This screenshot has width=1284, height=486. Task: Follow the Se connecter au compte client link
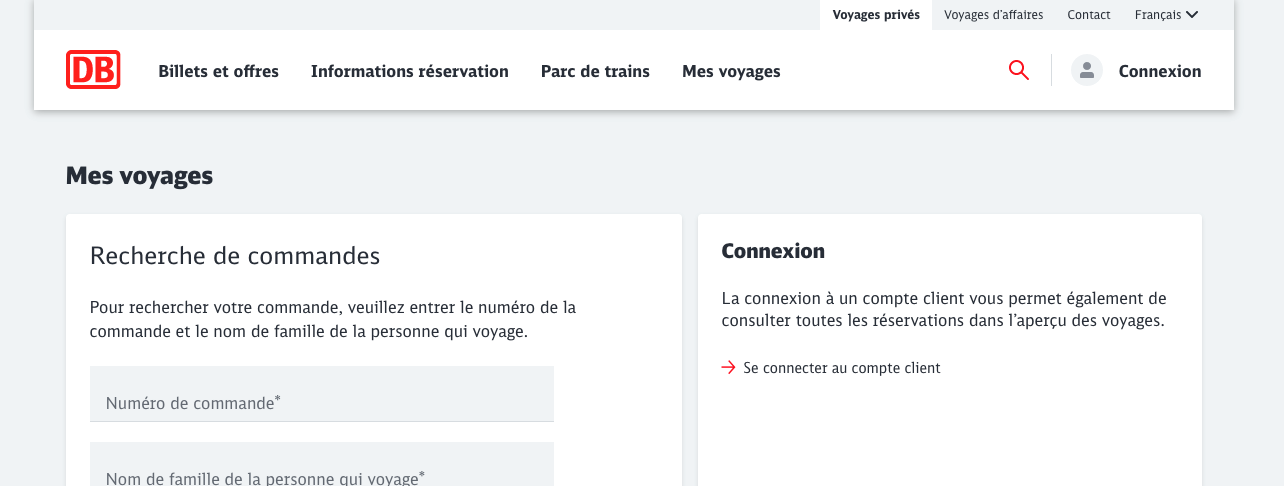click(841, 368)
